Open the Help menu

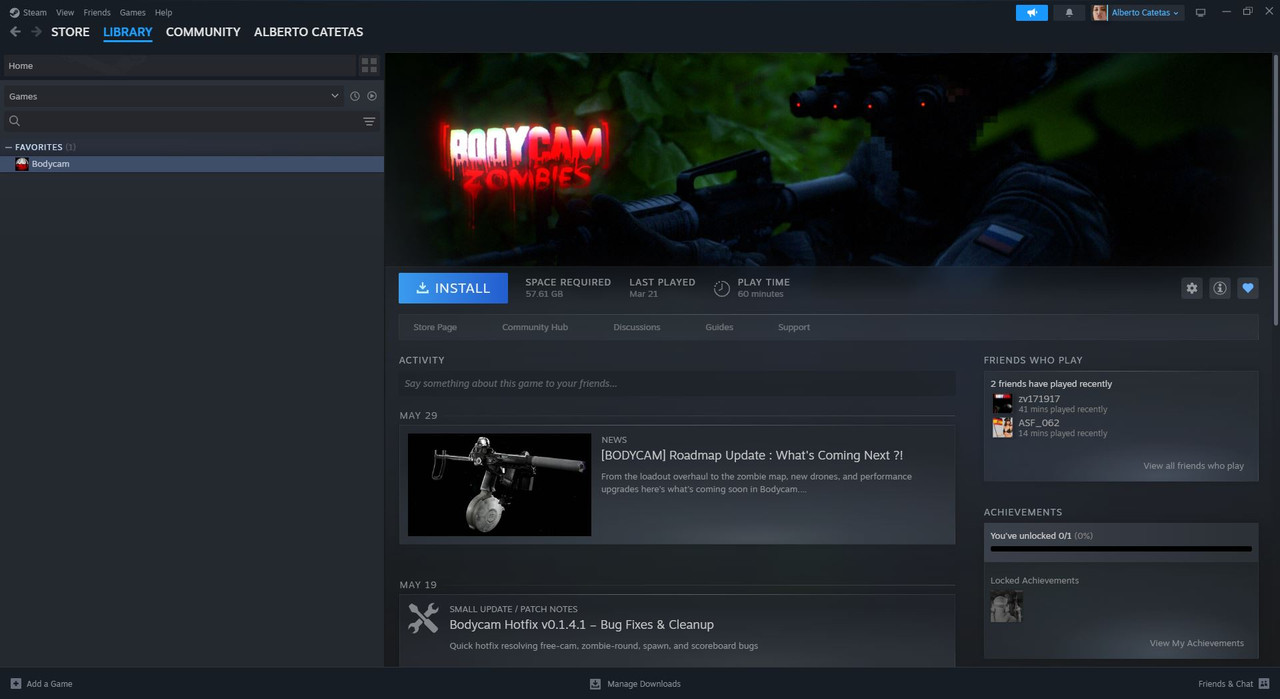click(164, 12)
